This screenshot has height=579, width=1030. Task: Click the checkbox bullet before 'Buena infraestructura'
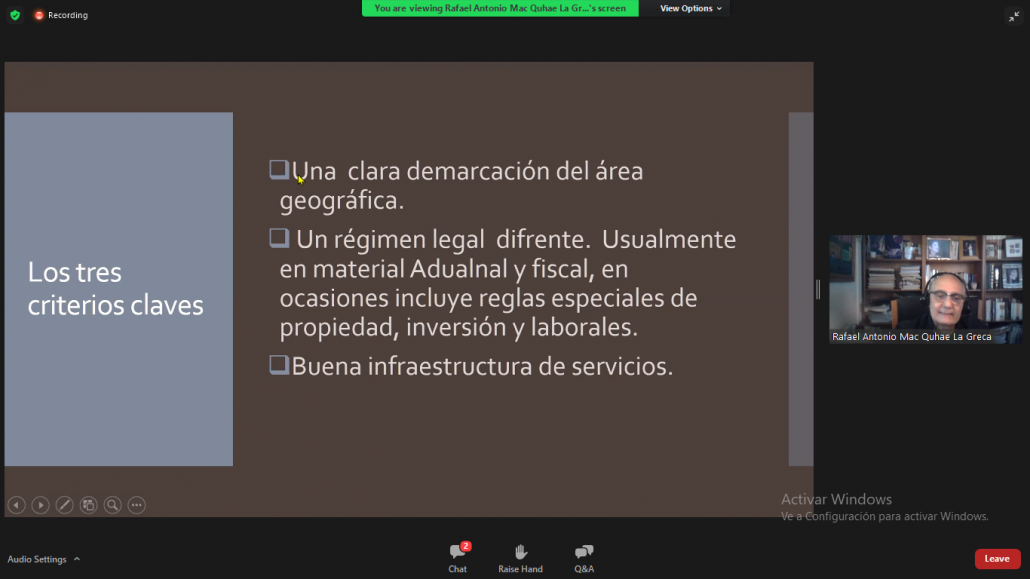click(279, 365)
